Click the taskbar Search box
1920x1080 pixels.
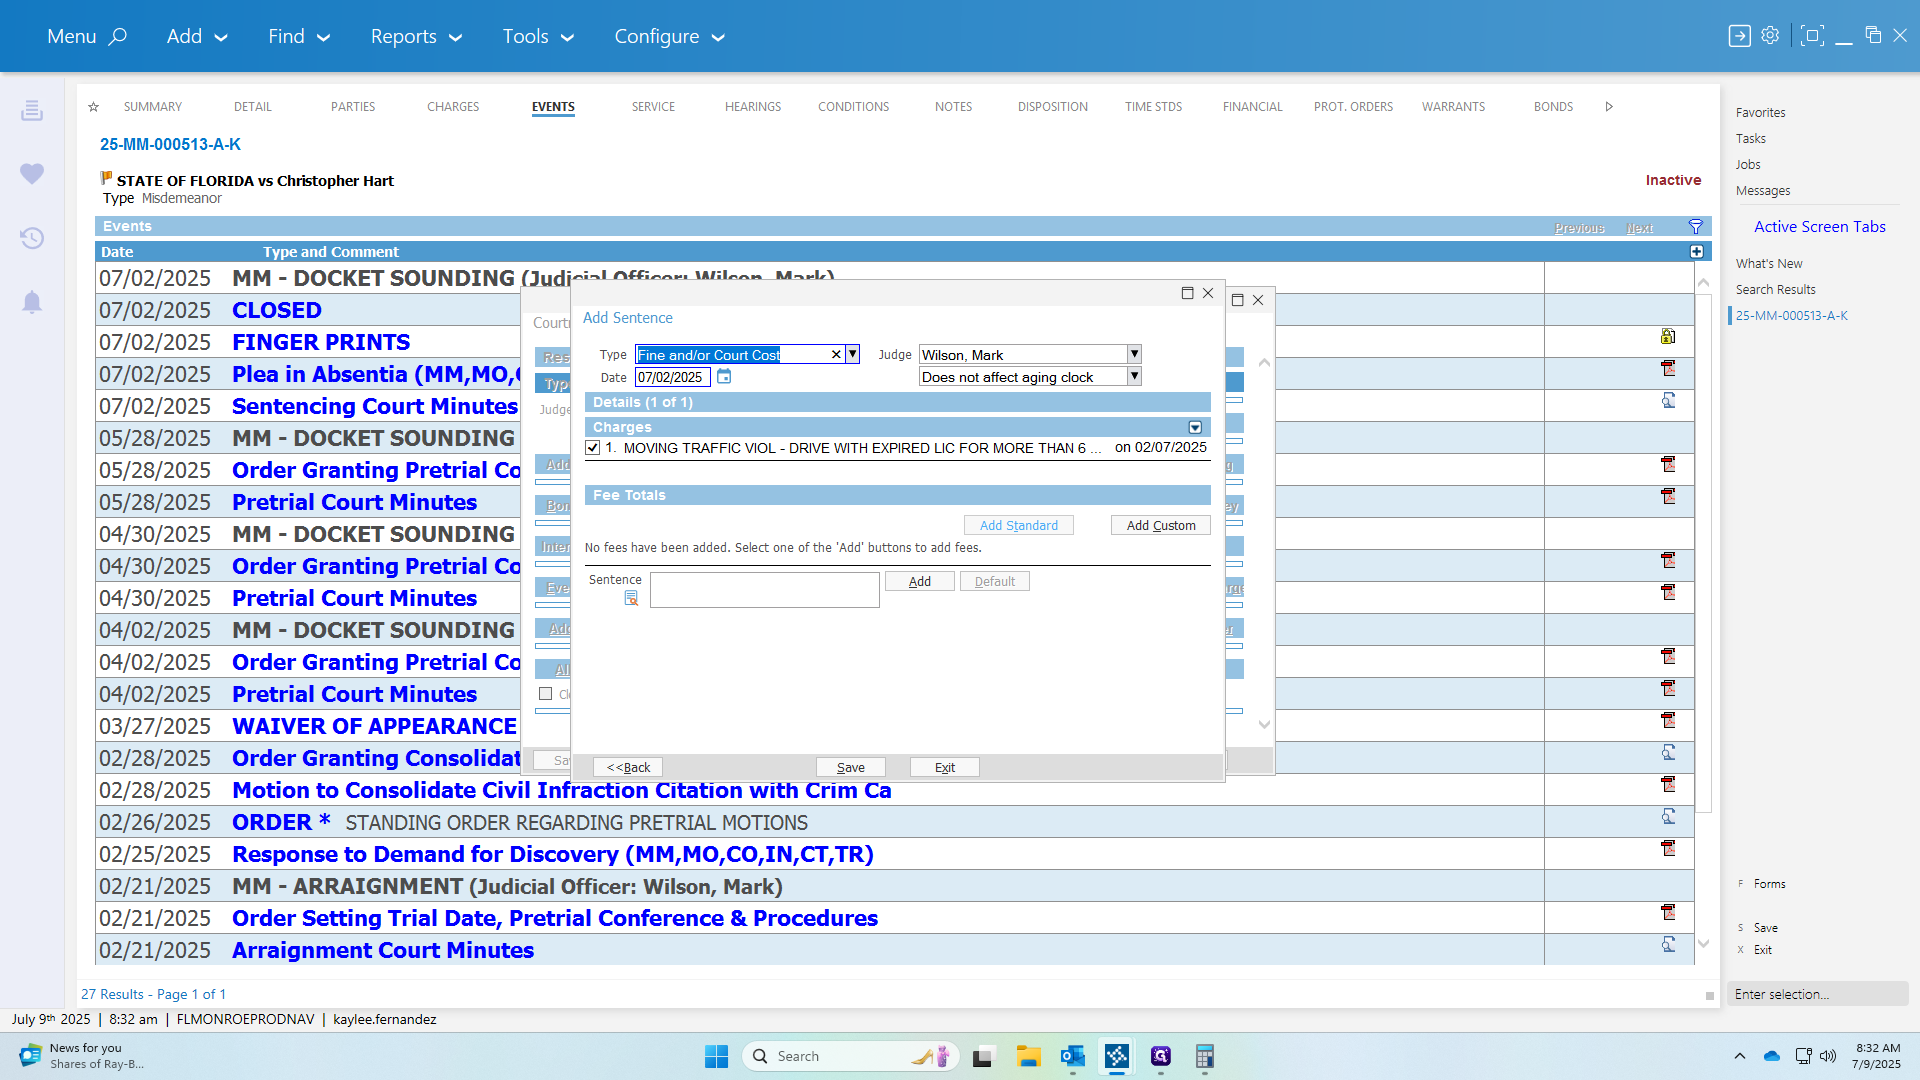tap(850, 1056)
